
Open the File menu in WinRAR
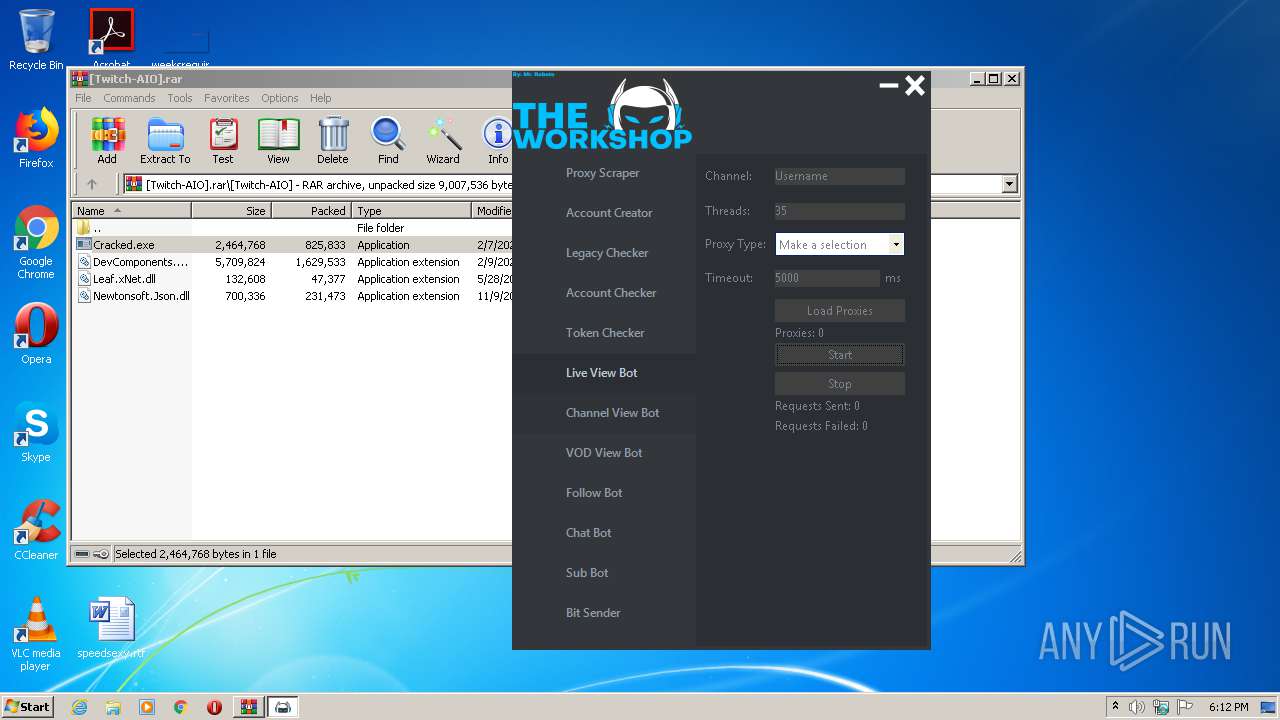click(83, 98)
